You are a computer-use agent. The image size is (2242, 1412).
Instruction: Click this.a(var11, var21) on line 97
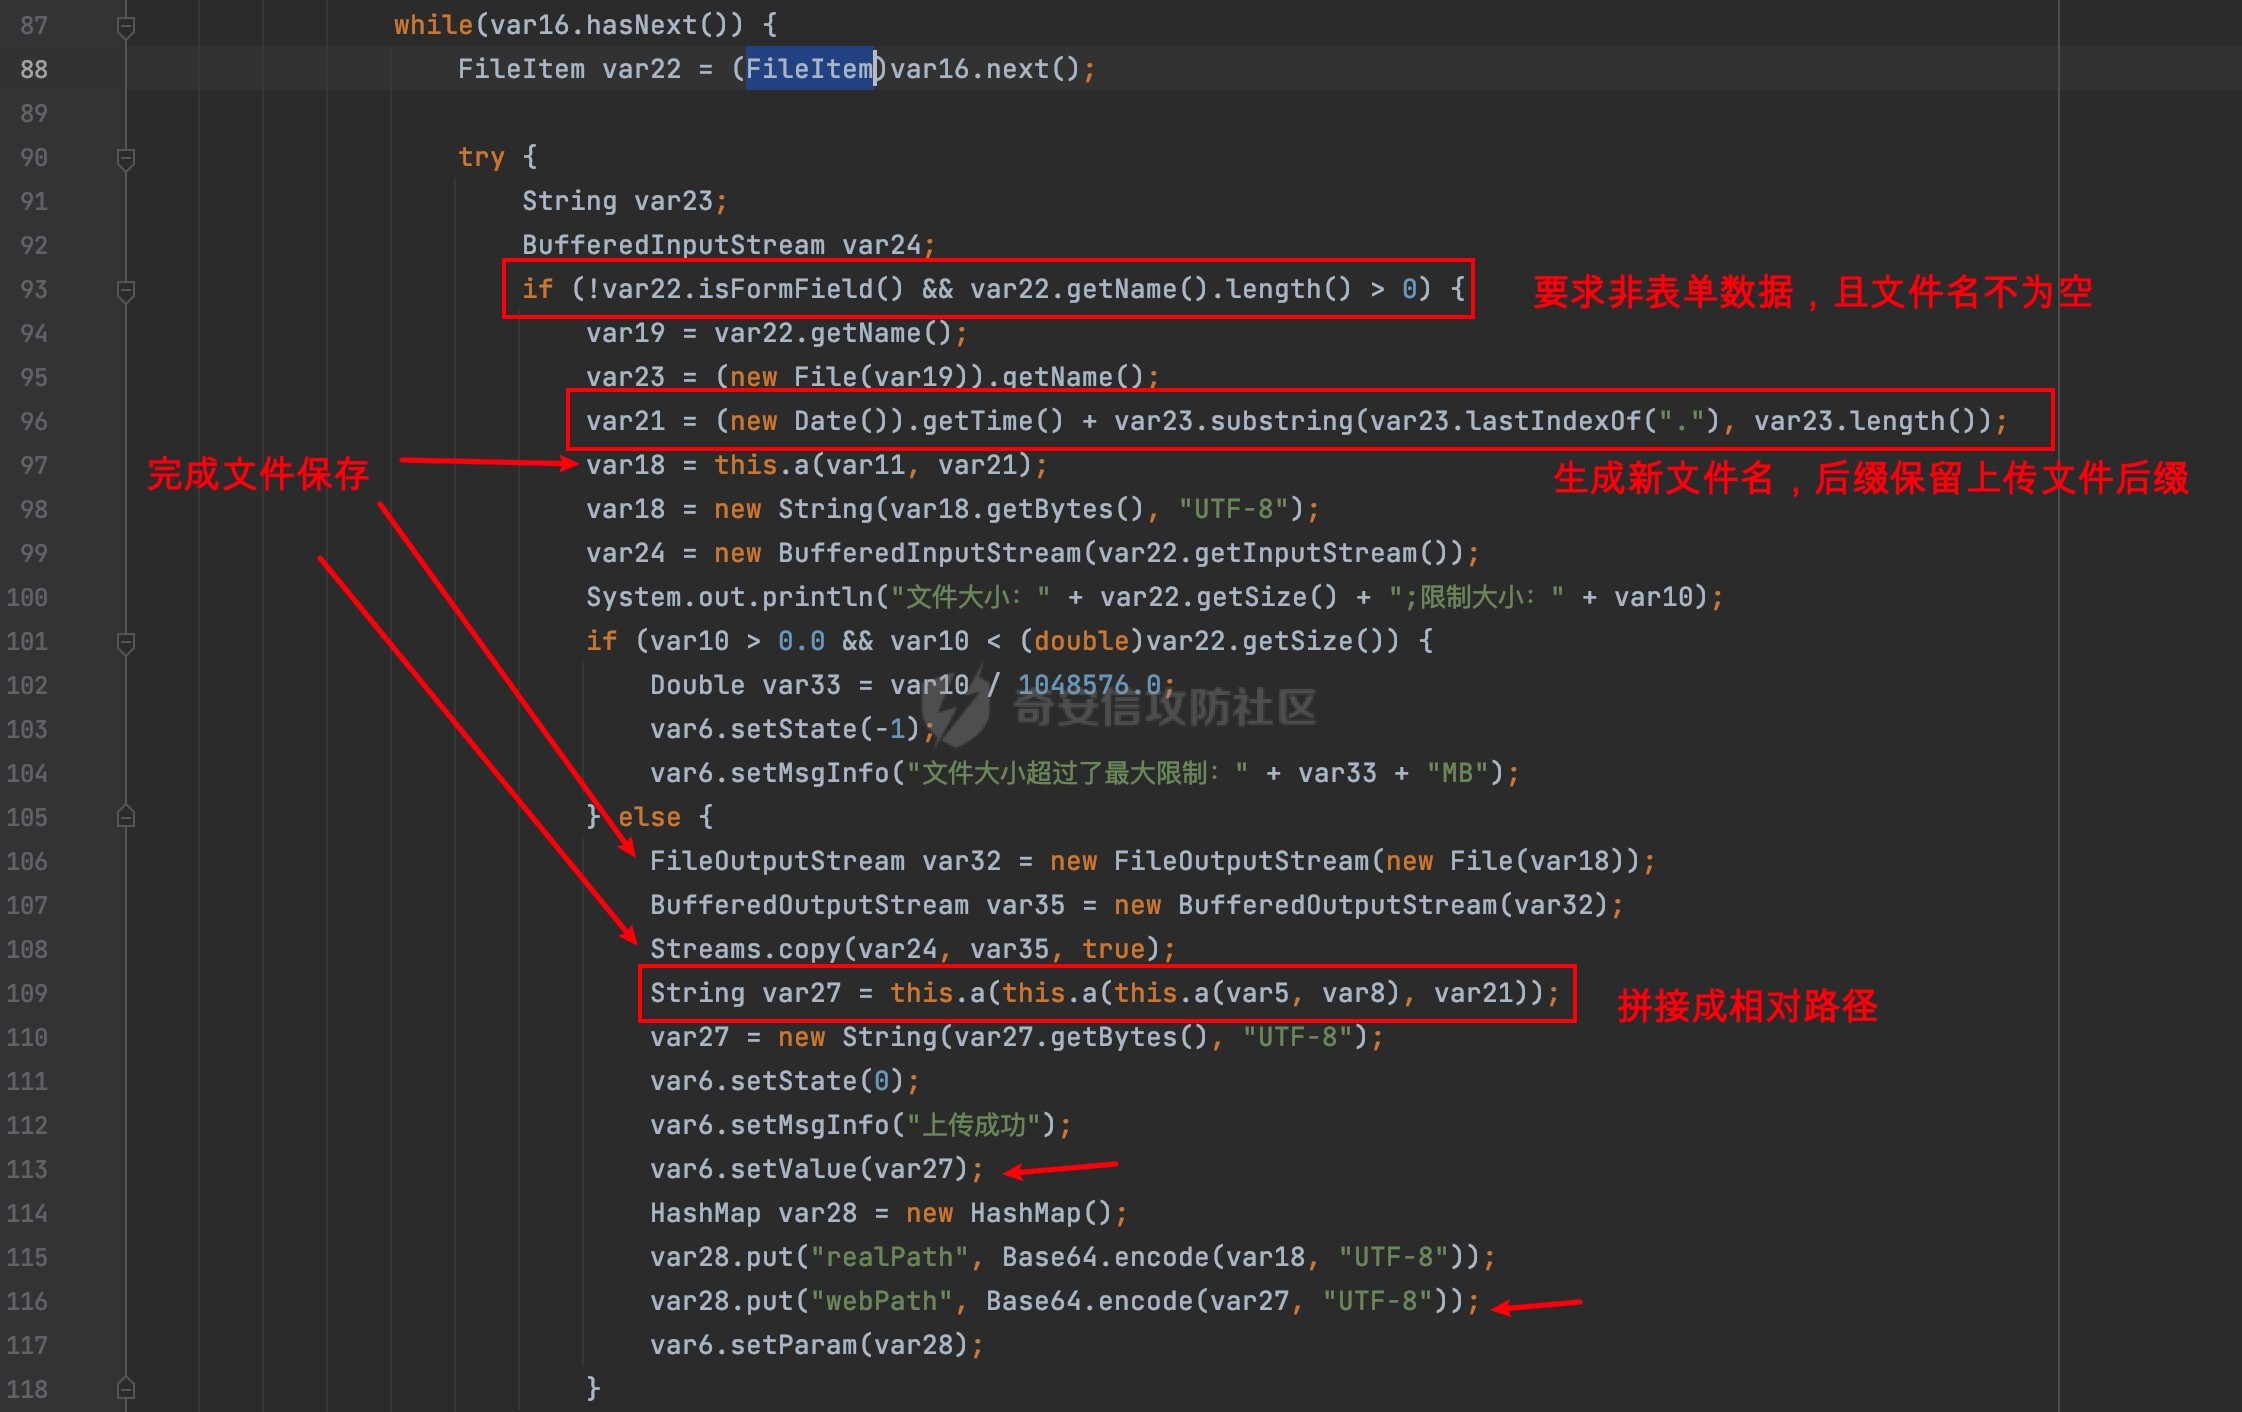point(873,465)
